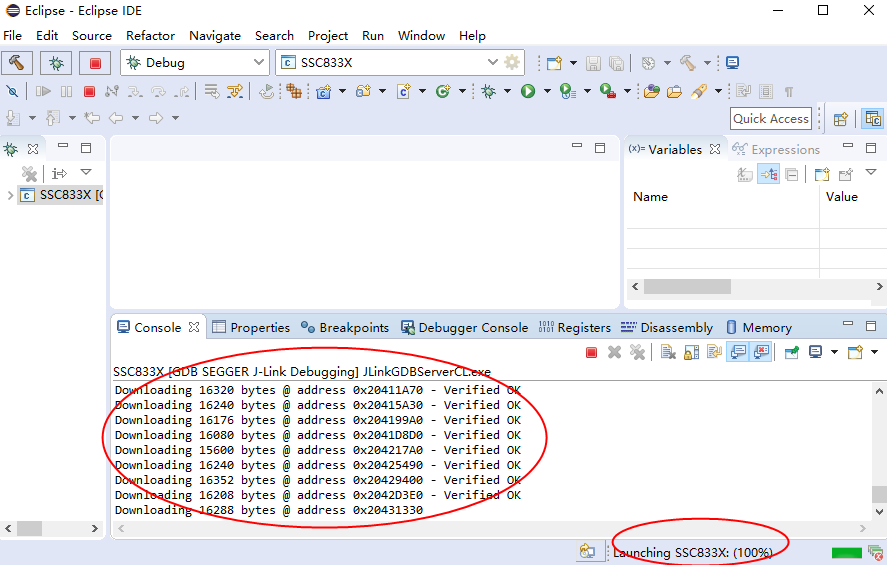Switch to the Expressions tab
The width and height of the screenshot is (887, 565).
(x=776, y=149)
